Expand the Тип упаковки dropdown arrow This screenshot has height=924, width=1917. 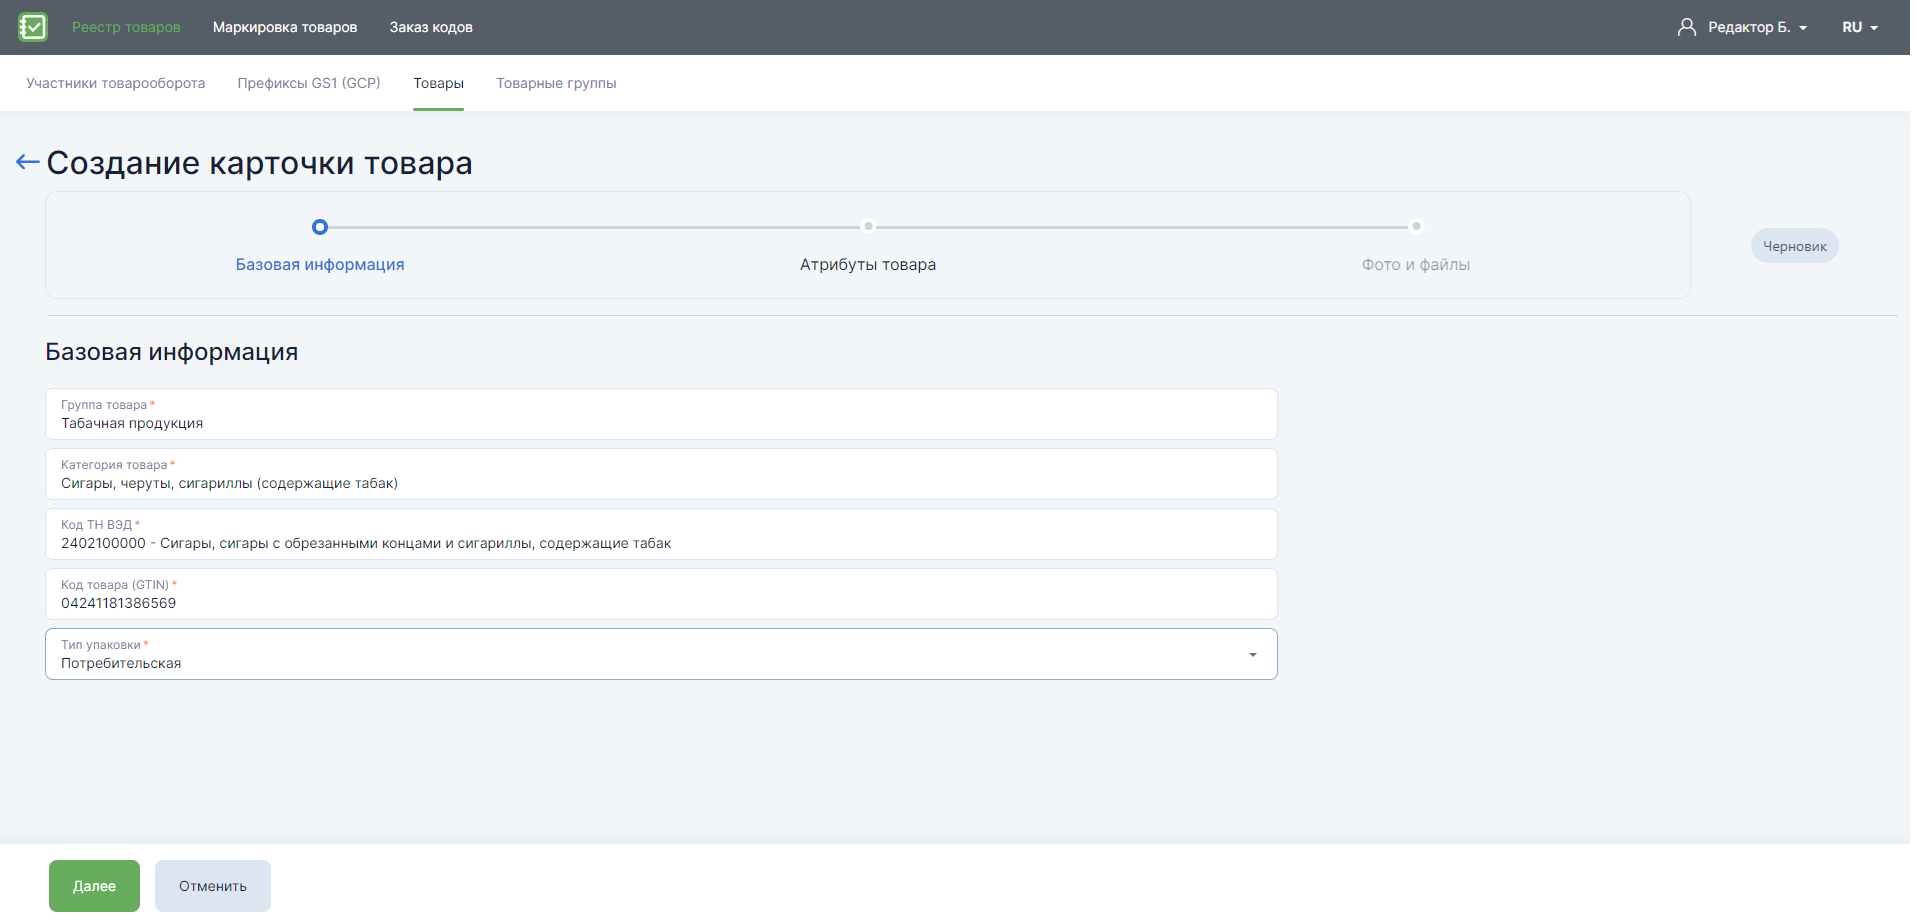[x=1252, y=655]
